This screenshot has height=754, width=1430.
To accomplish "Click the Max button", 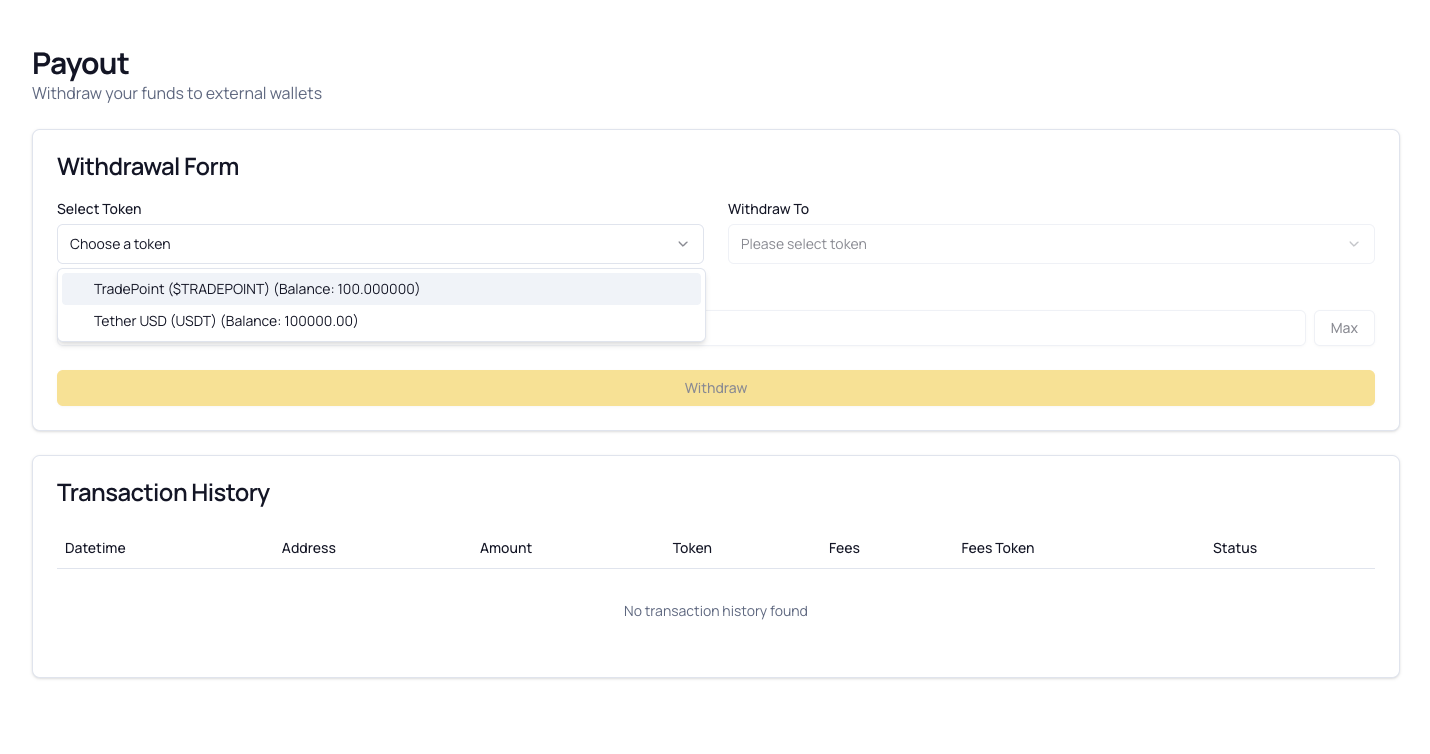I will tap(1344, 327).
